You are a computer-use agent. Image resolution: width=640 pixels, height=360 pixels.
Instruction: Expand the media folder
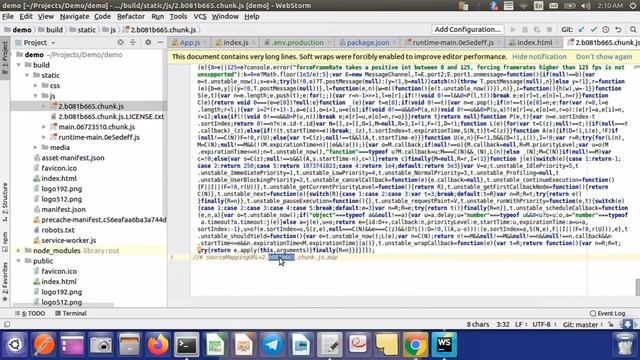36,147
